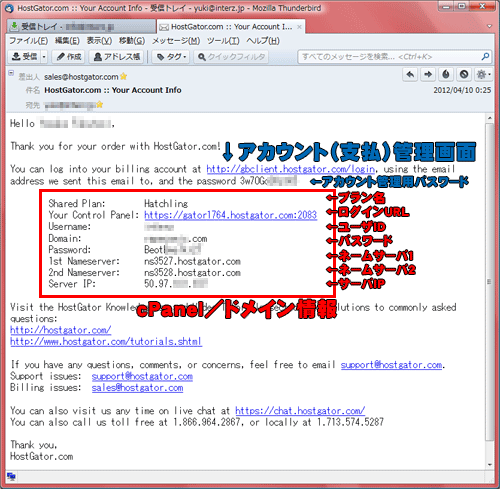Click the message vertical scrollbar thumb
The height and width of the screenshot is (489, 500).
pos(489,282)
